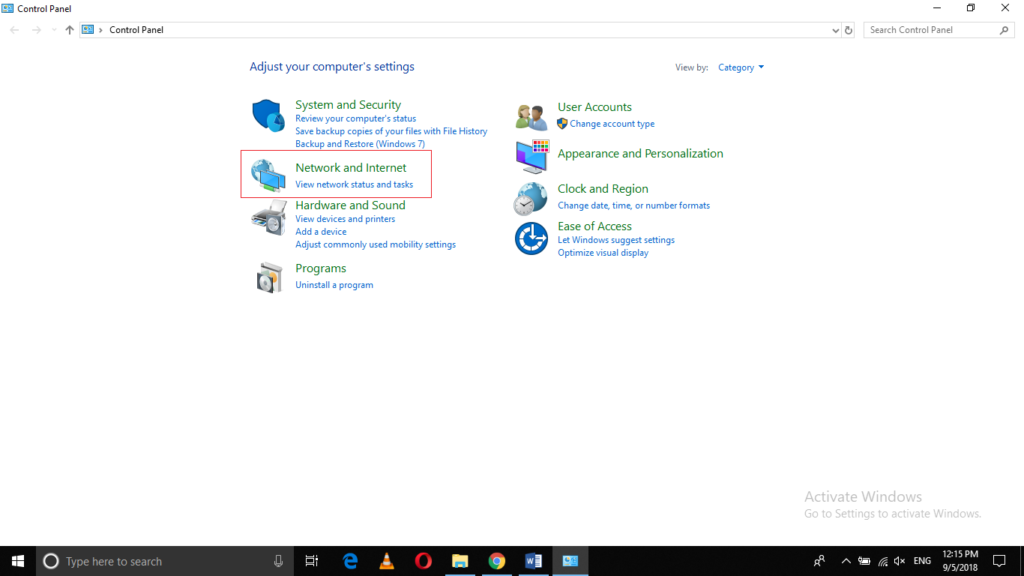Click View devices and printers
The width and height of the screenshot is (1024, 576).
pos(345,219)
